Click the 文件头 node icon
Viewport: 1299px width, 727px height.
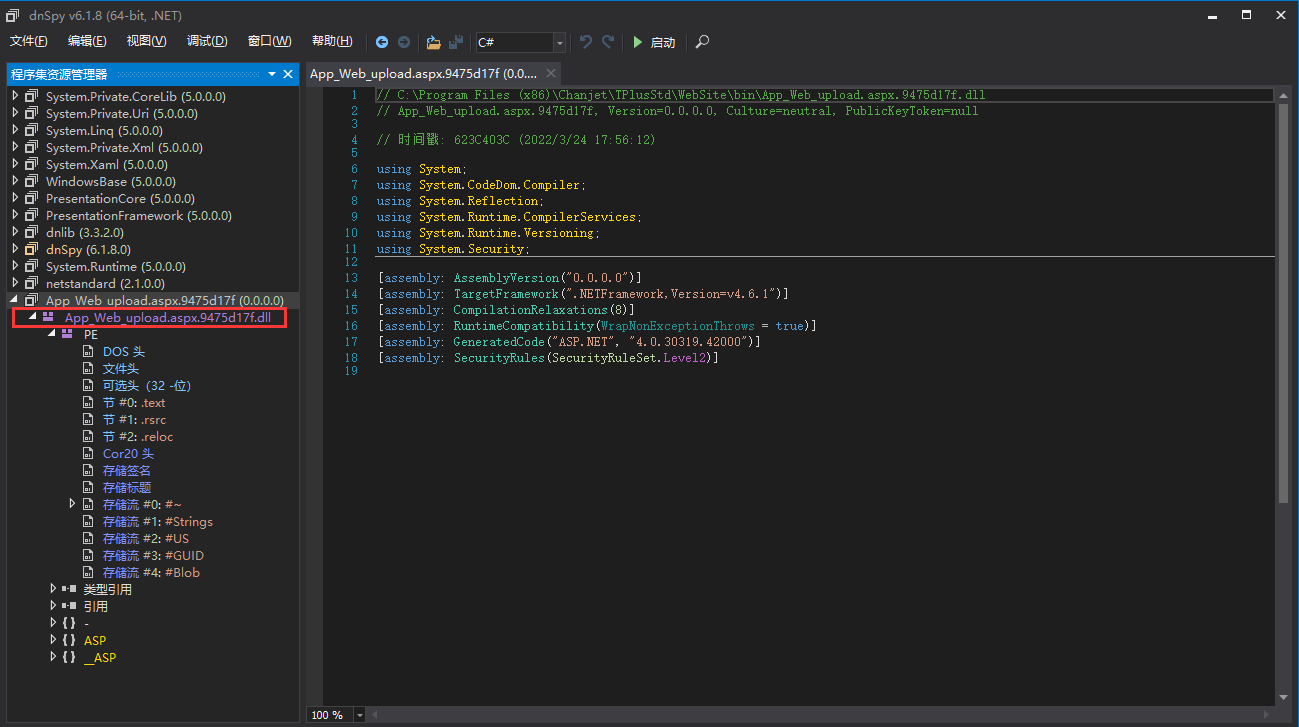pos(88,368)
